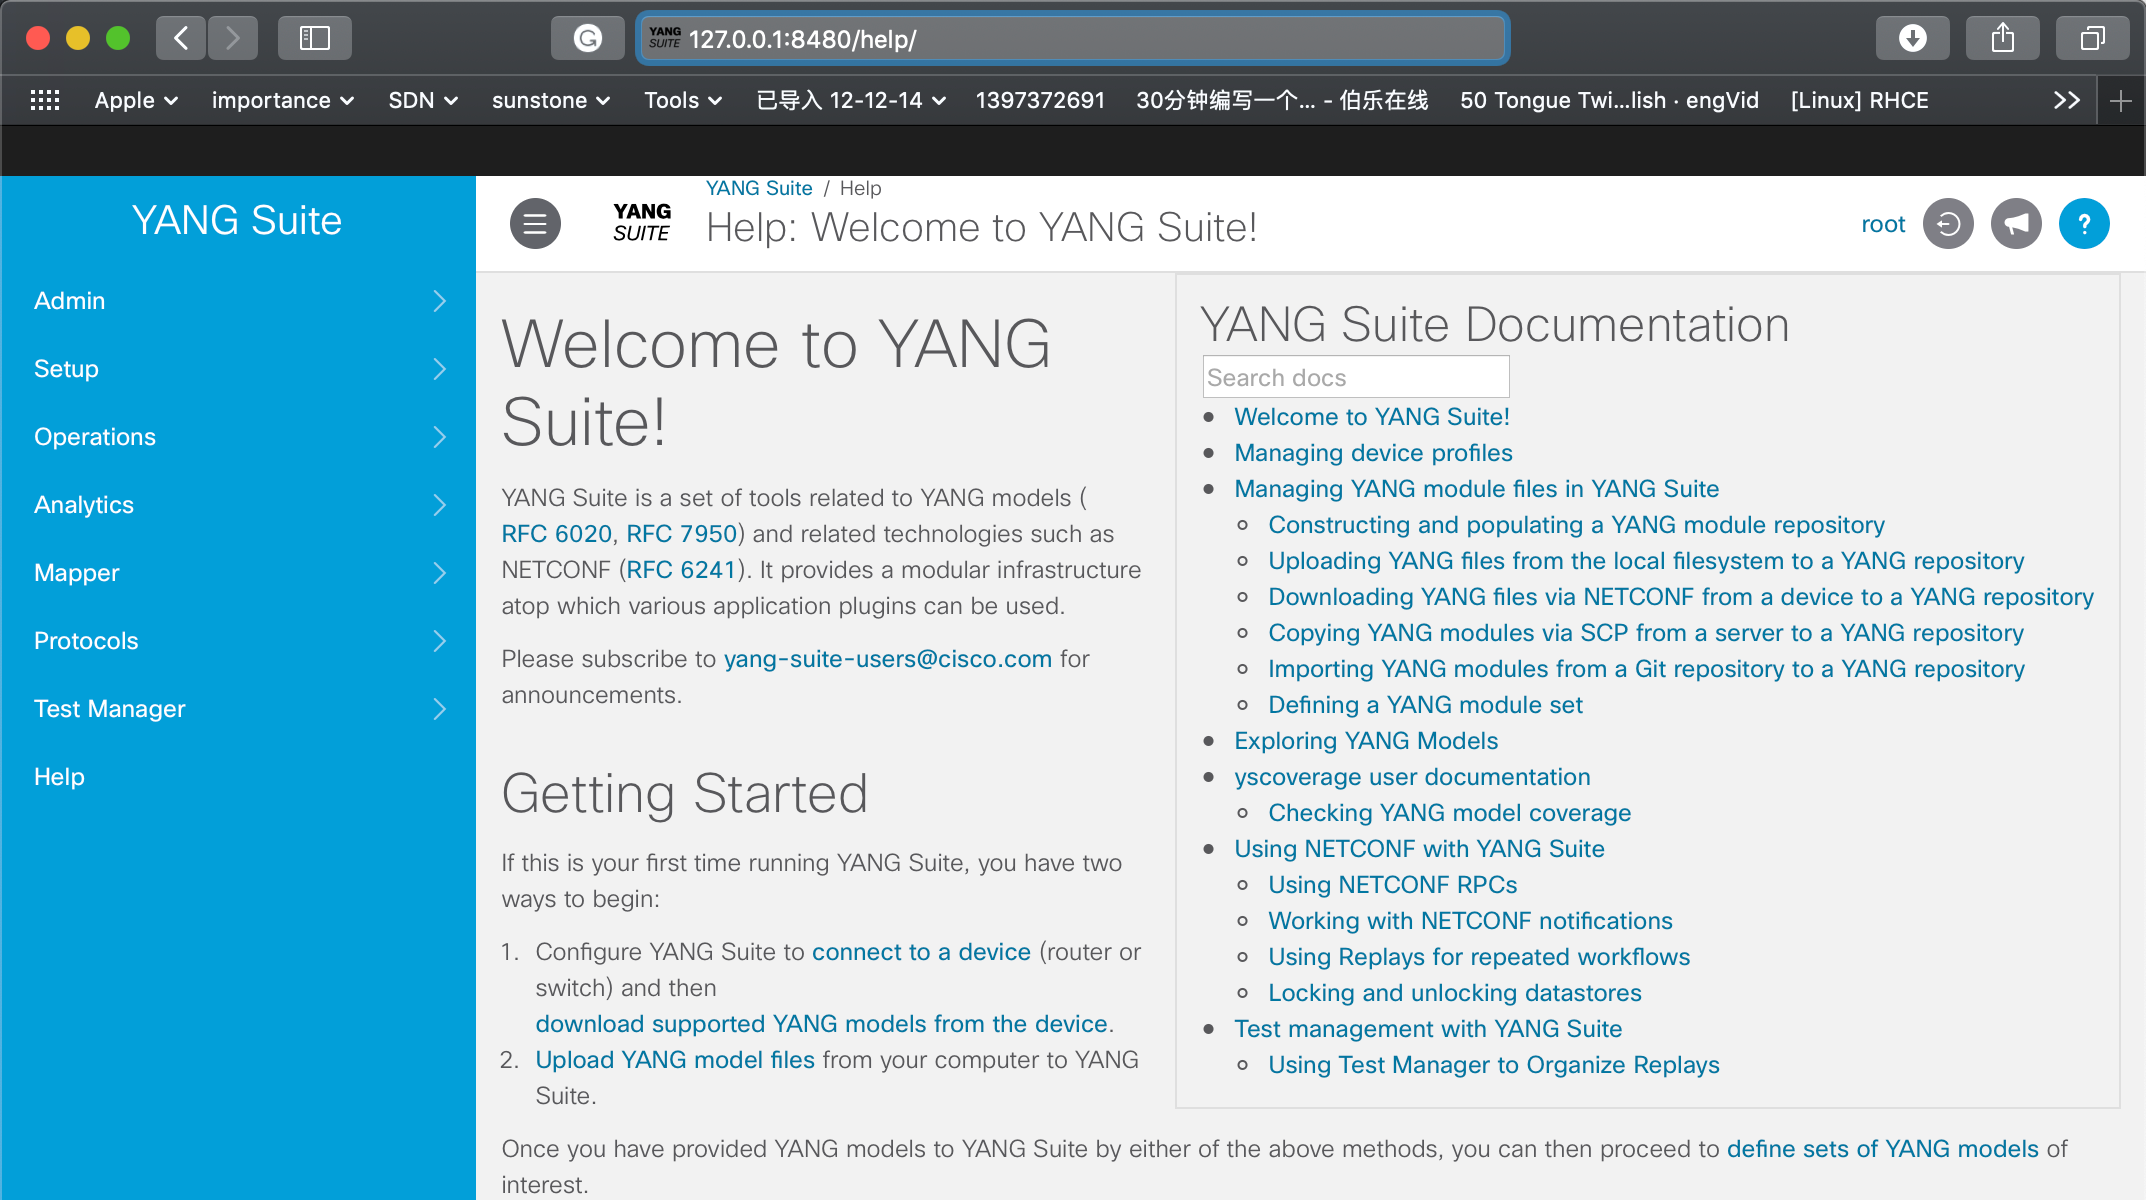Viewport: 2146px width, 1200px height.
Task: Open yscoverage user documentation link
Action: coord(1412,777)
